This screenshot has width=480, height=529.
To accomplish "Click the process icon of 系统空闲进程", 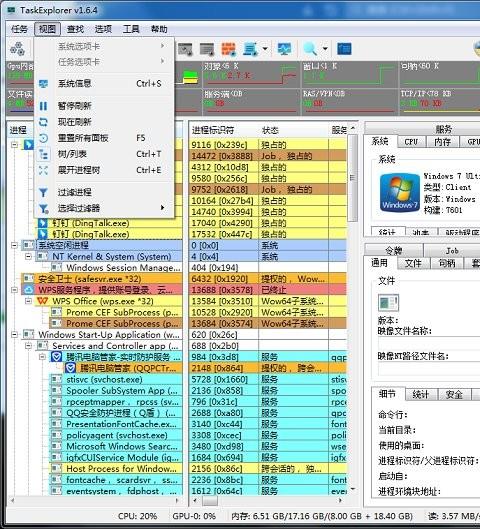I will 28,245.
